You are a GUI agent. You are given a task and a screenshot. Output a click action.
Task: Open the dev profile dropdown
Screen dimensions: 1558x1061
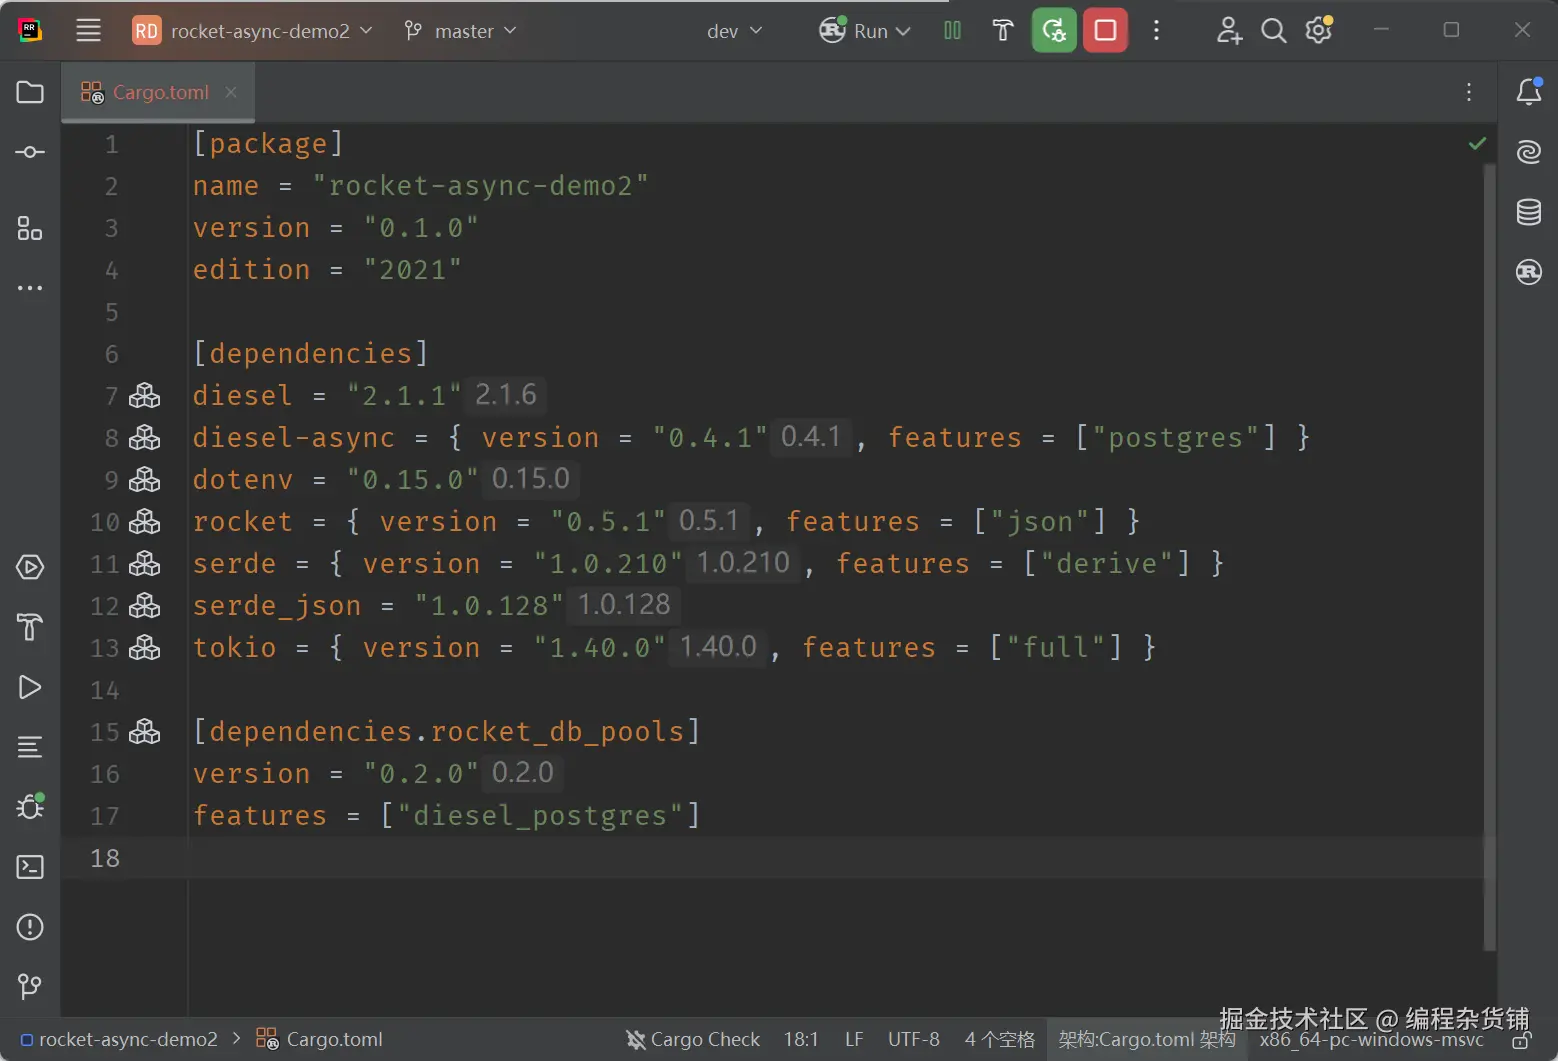(x=734, y=31)
